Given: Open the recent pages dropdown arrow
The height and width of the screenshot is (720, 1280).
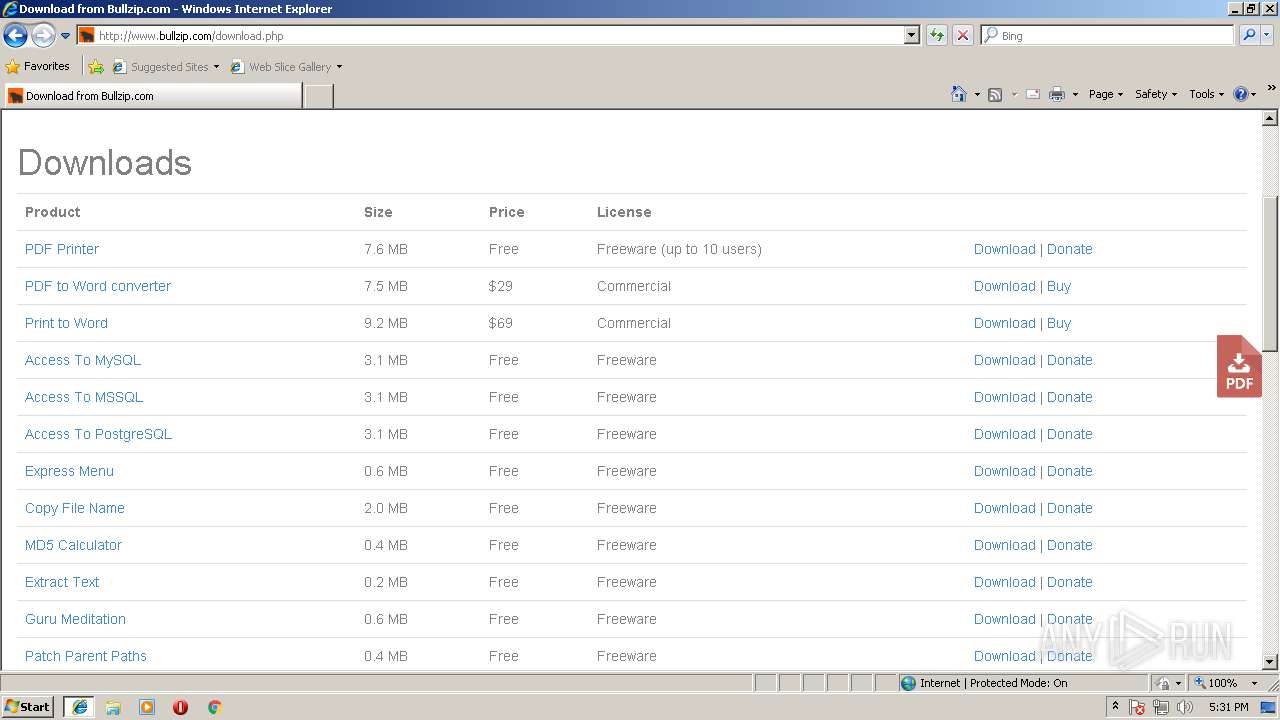Looking at the screenshot, I should [66, 36].
